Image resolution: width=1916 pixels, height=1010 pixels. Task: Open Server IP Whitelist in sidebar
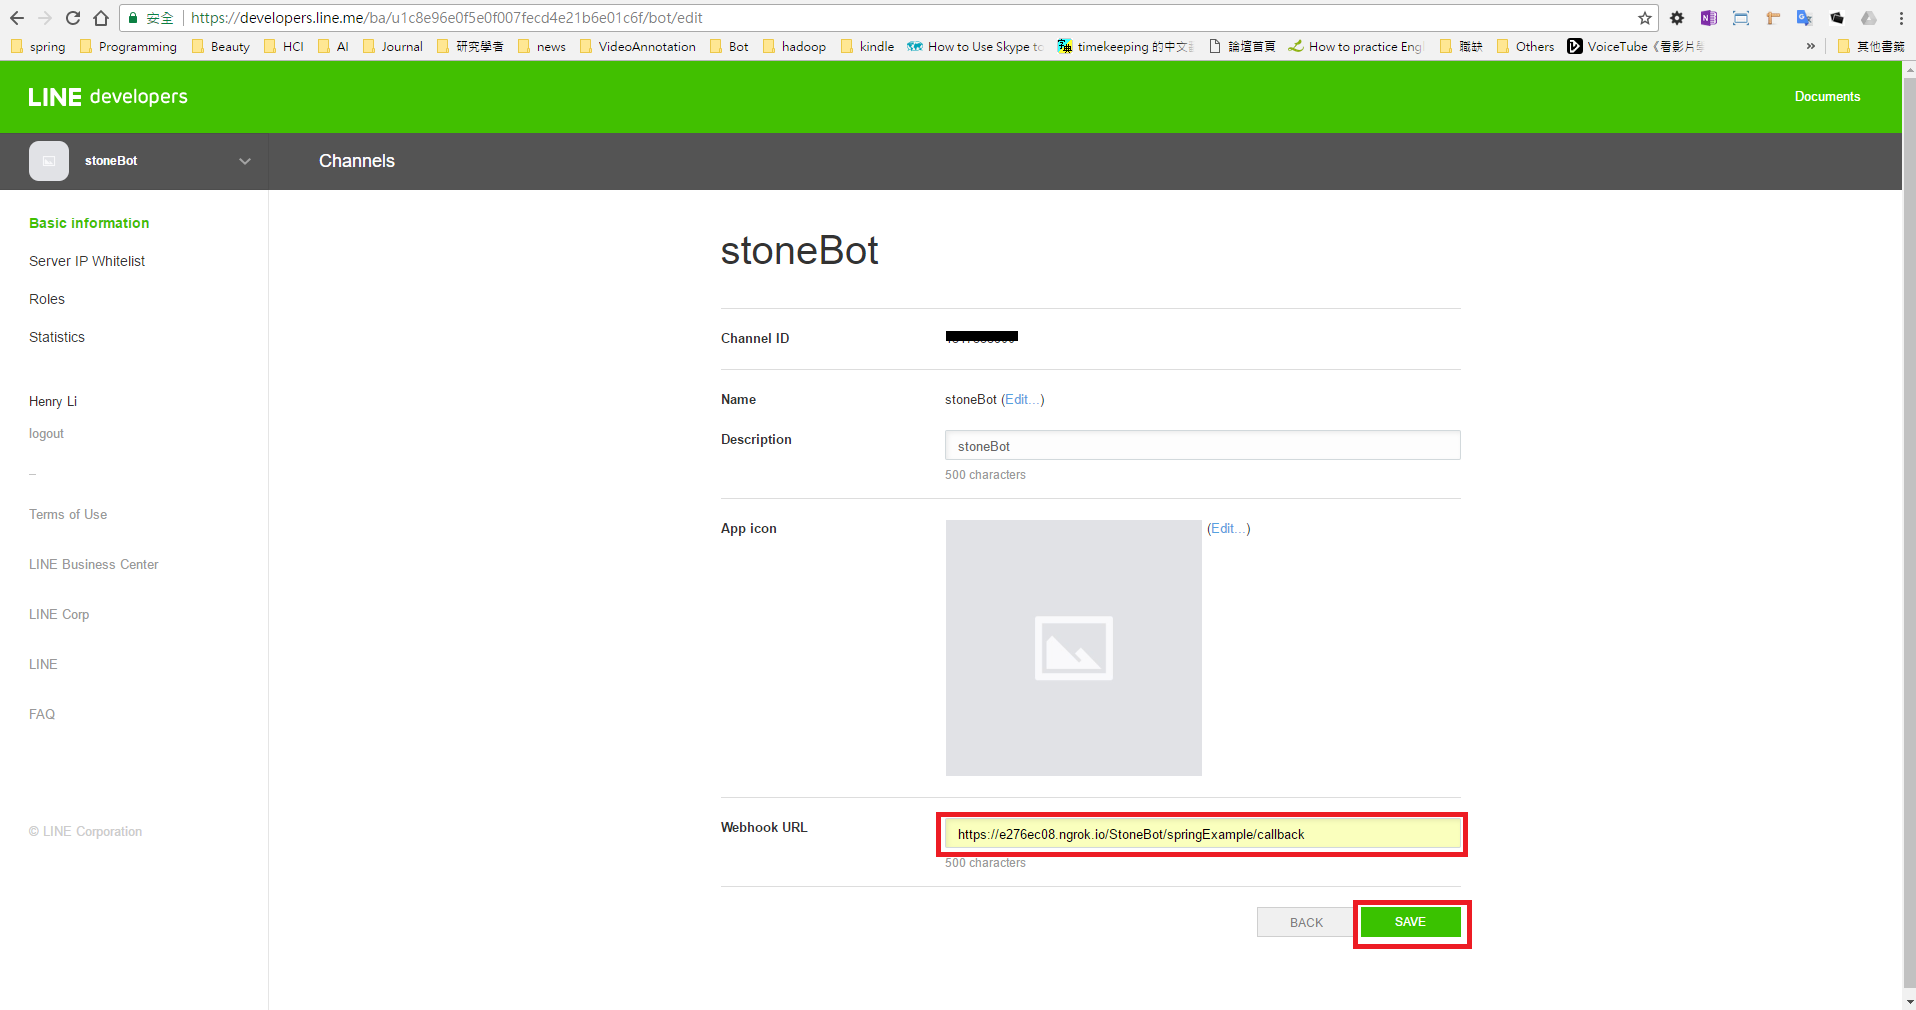[87, 261]
